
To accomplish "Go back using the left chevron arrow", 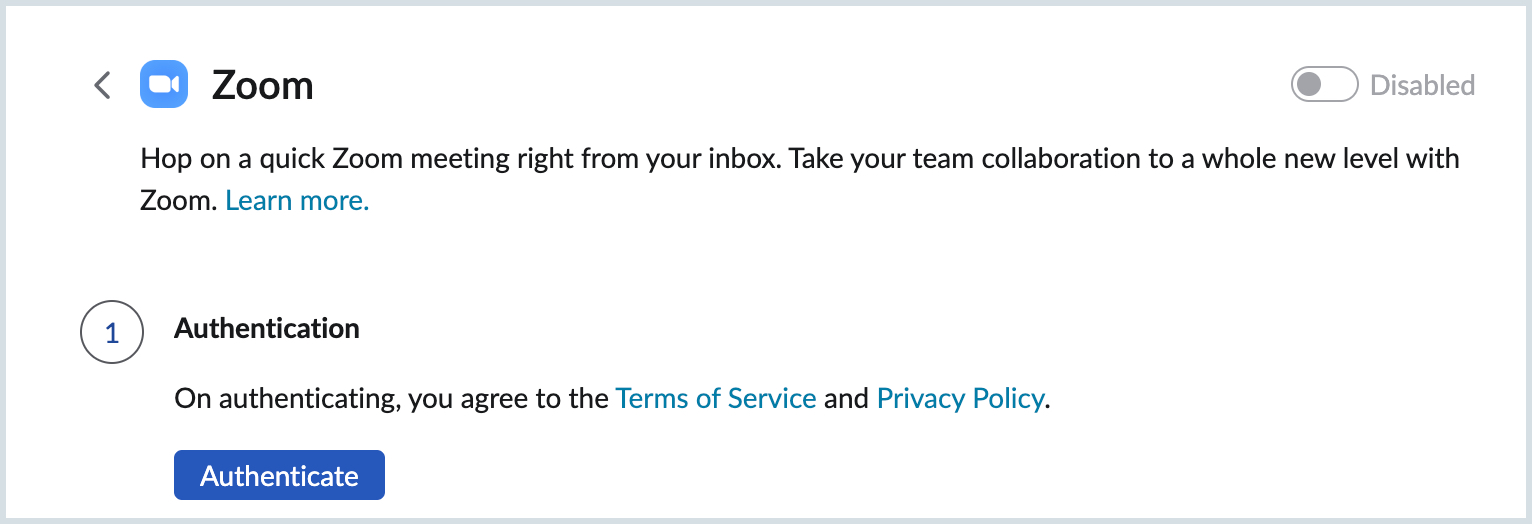I will pos(102,86).
